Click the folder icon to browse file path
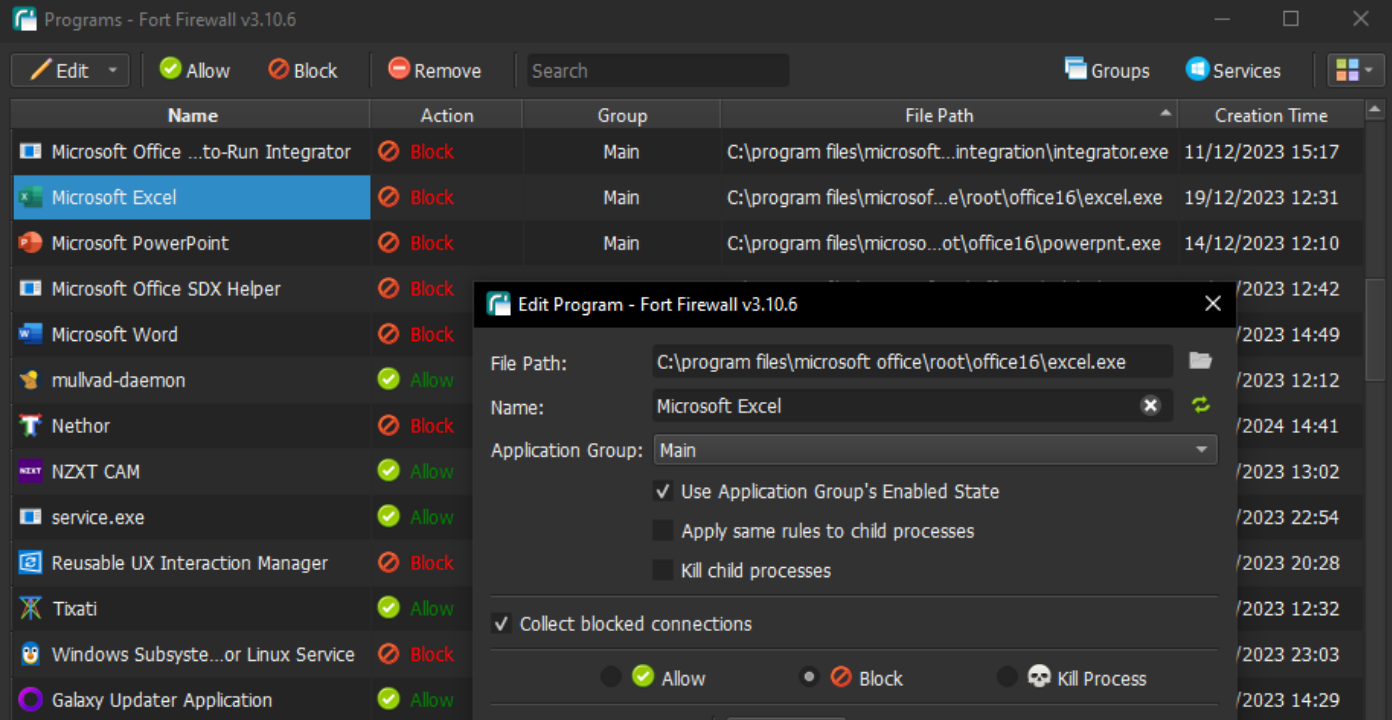 click(x=1200, y=361)
